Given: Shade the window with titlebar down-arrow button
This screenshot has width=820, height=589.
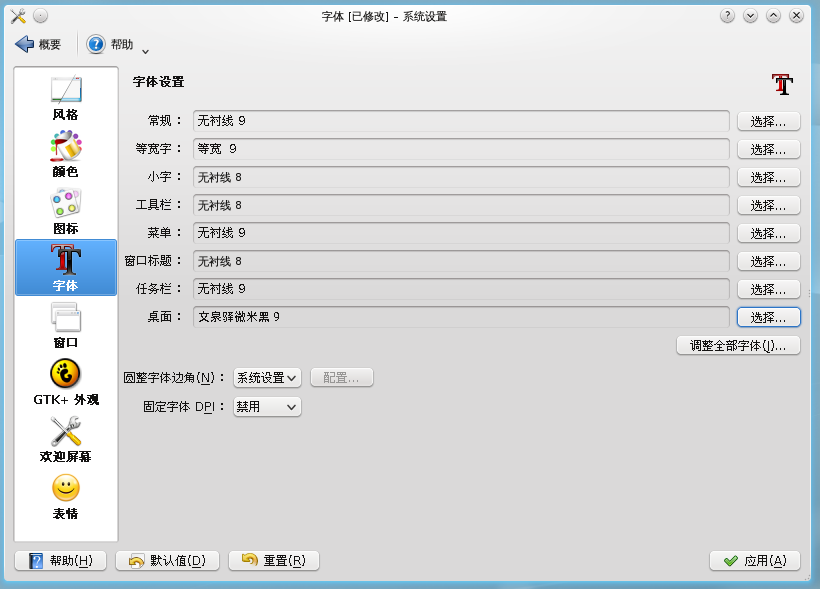Looking at the screenshot, I should click(x=750, y=16).
